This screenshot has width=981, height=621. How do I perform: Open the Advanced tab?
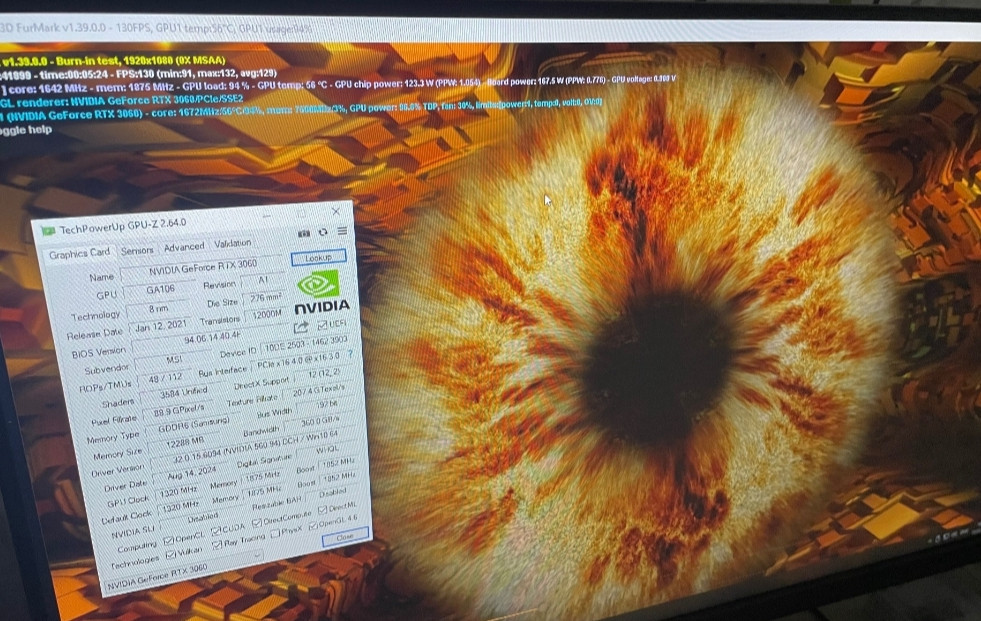[184, 246]
